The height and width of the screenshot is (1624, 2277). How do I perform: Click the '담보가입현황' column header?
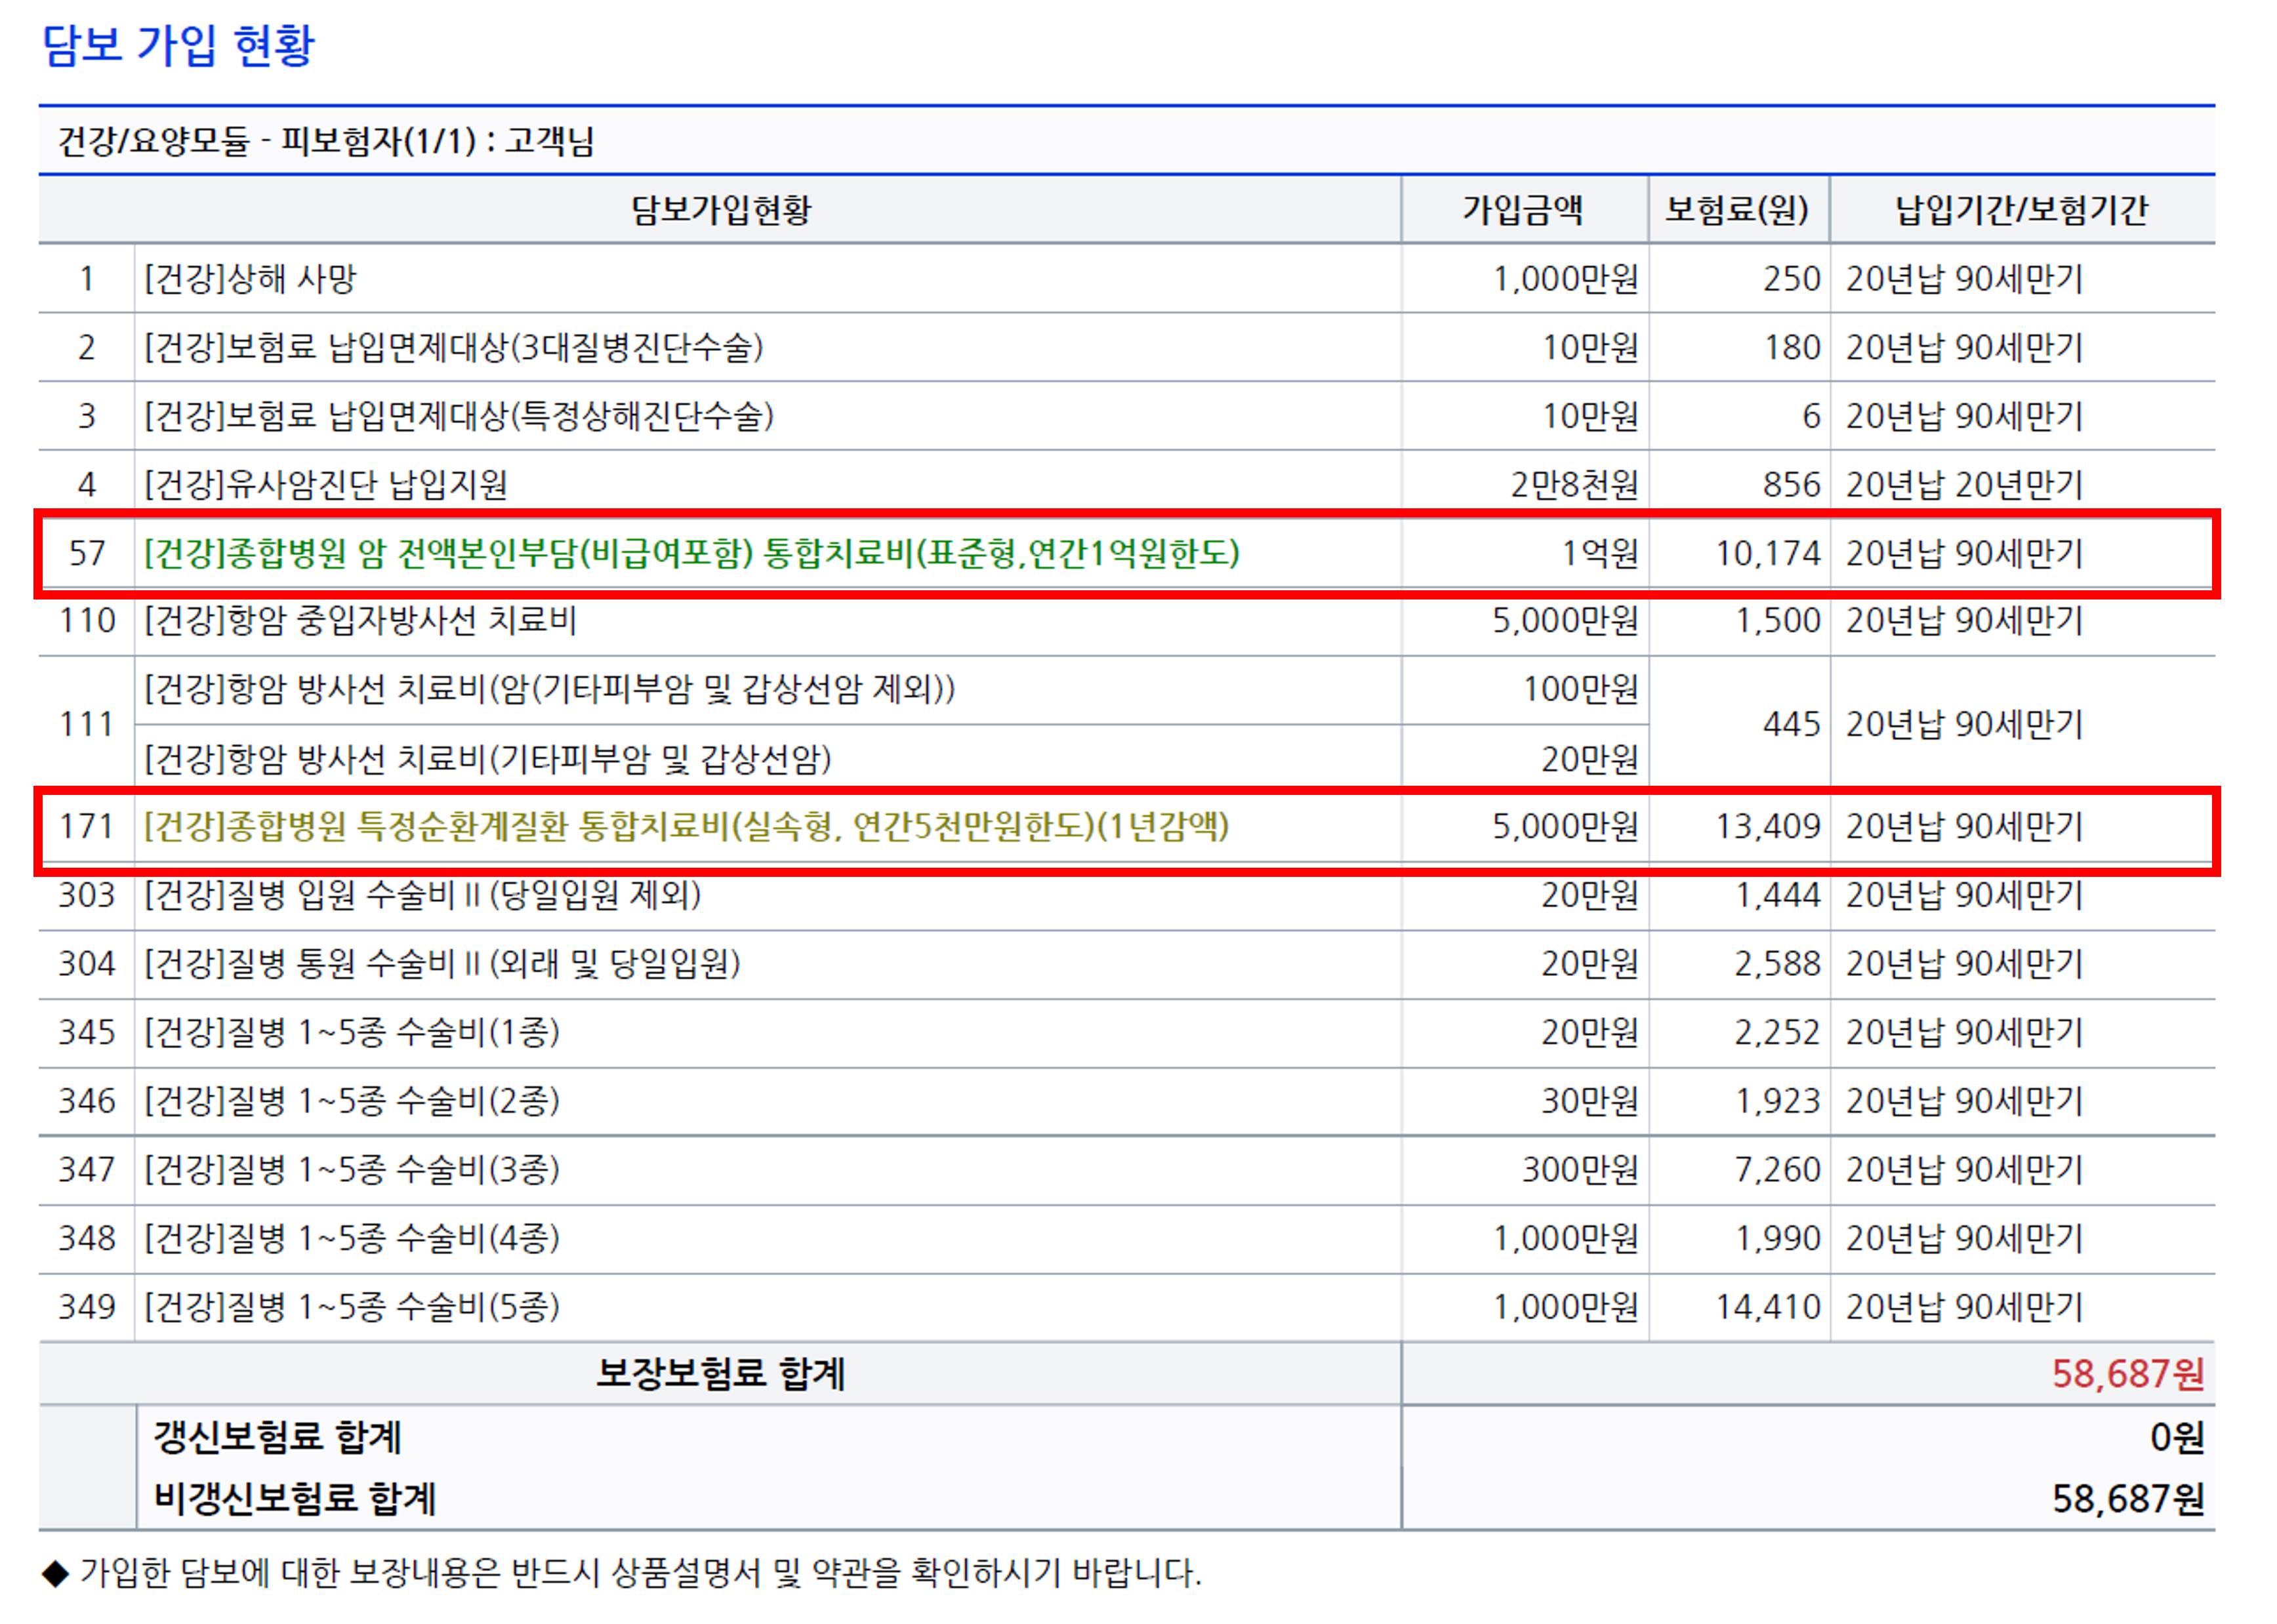pyautogui.click(x=720, y=210)
